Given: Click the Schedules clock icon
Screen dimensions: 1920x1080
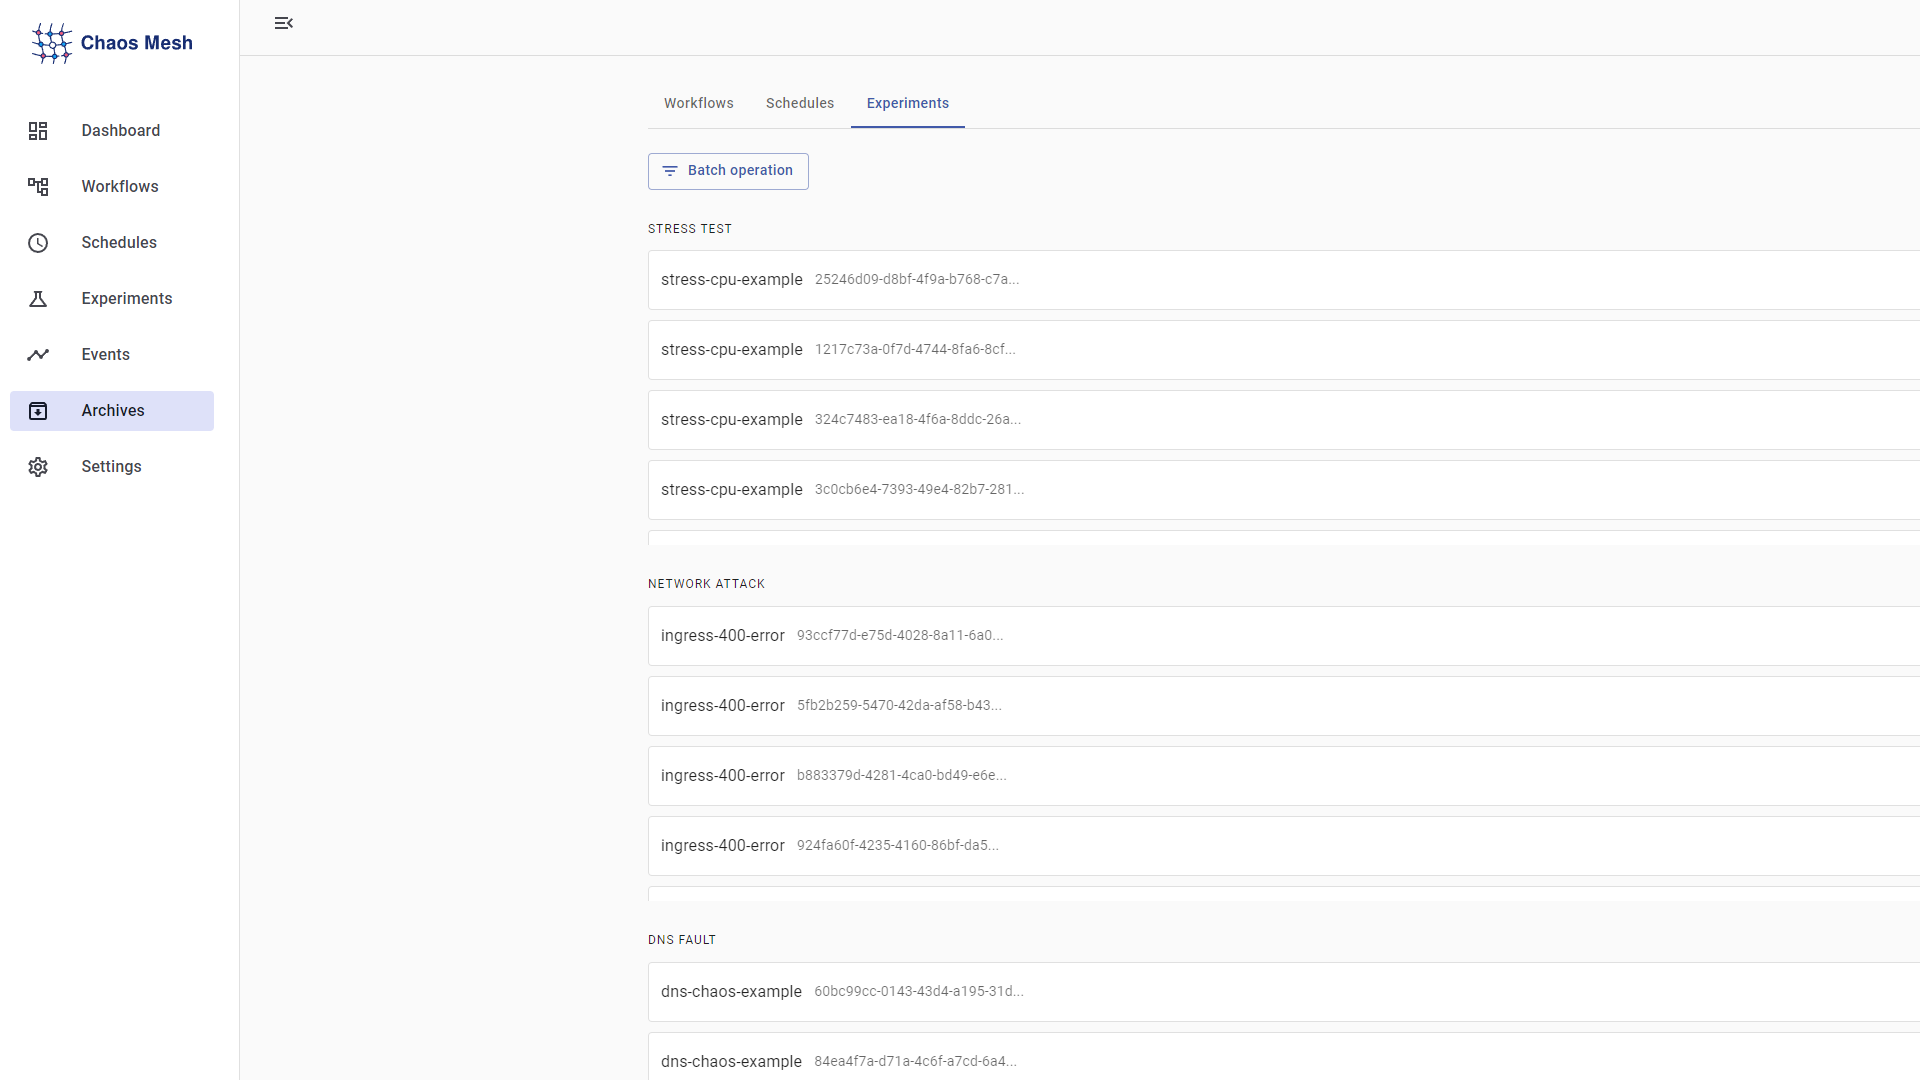Looking at the screenshot, I should point(38,243).
